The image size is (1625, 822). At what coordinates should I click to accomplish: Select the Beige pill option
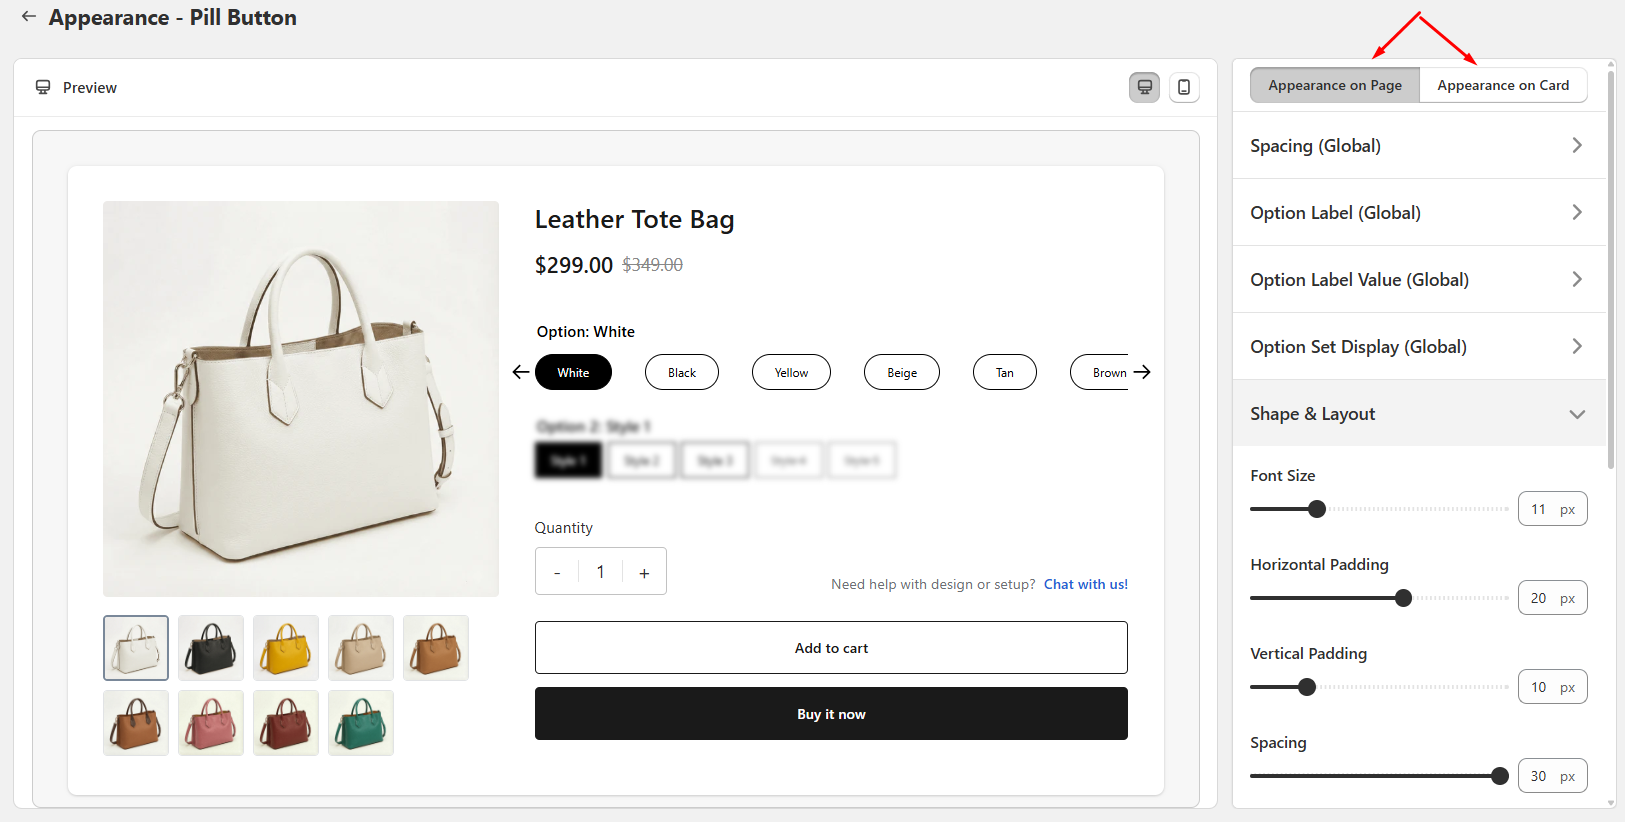coord(902,372)
